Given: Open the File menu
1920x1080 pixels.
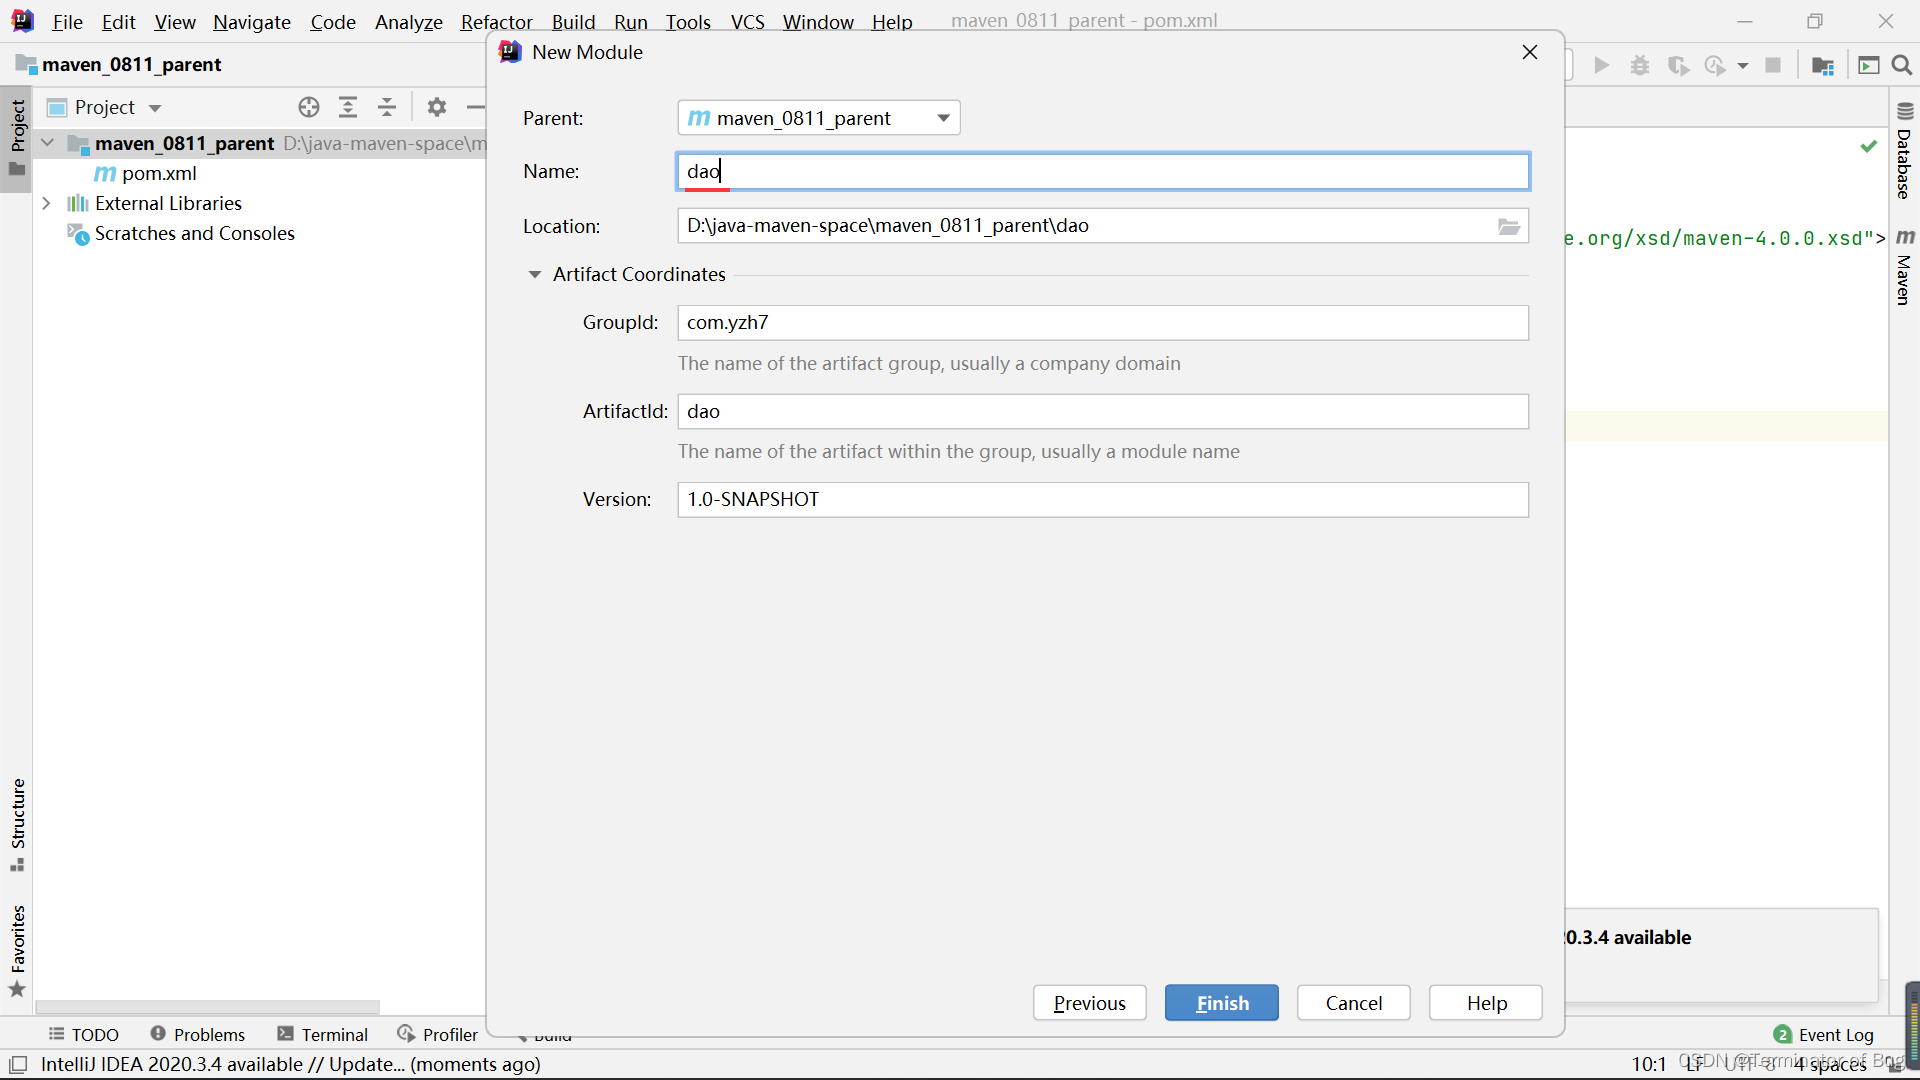Looking at the screenshot, I should click(67, 22).
